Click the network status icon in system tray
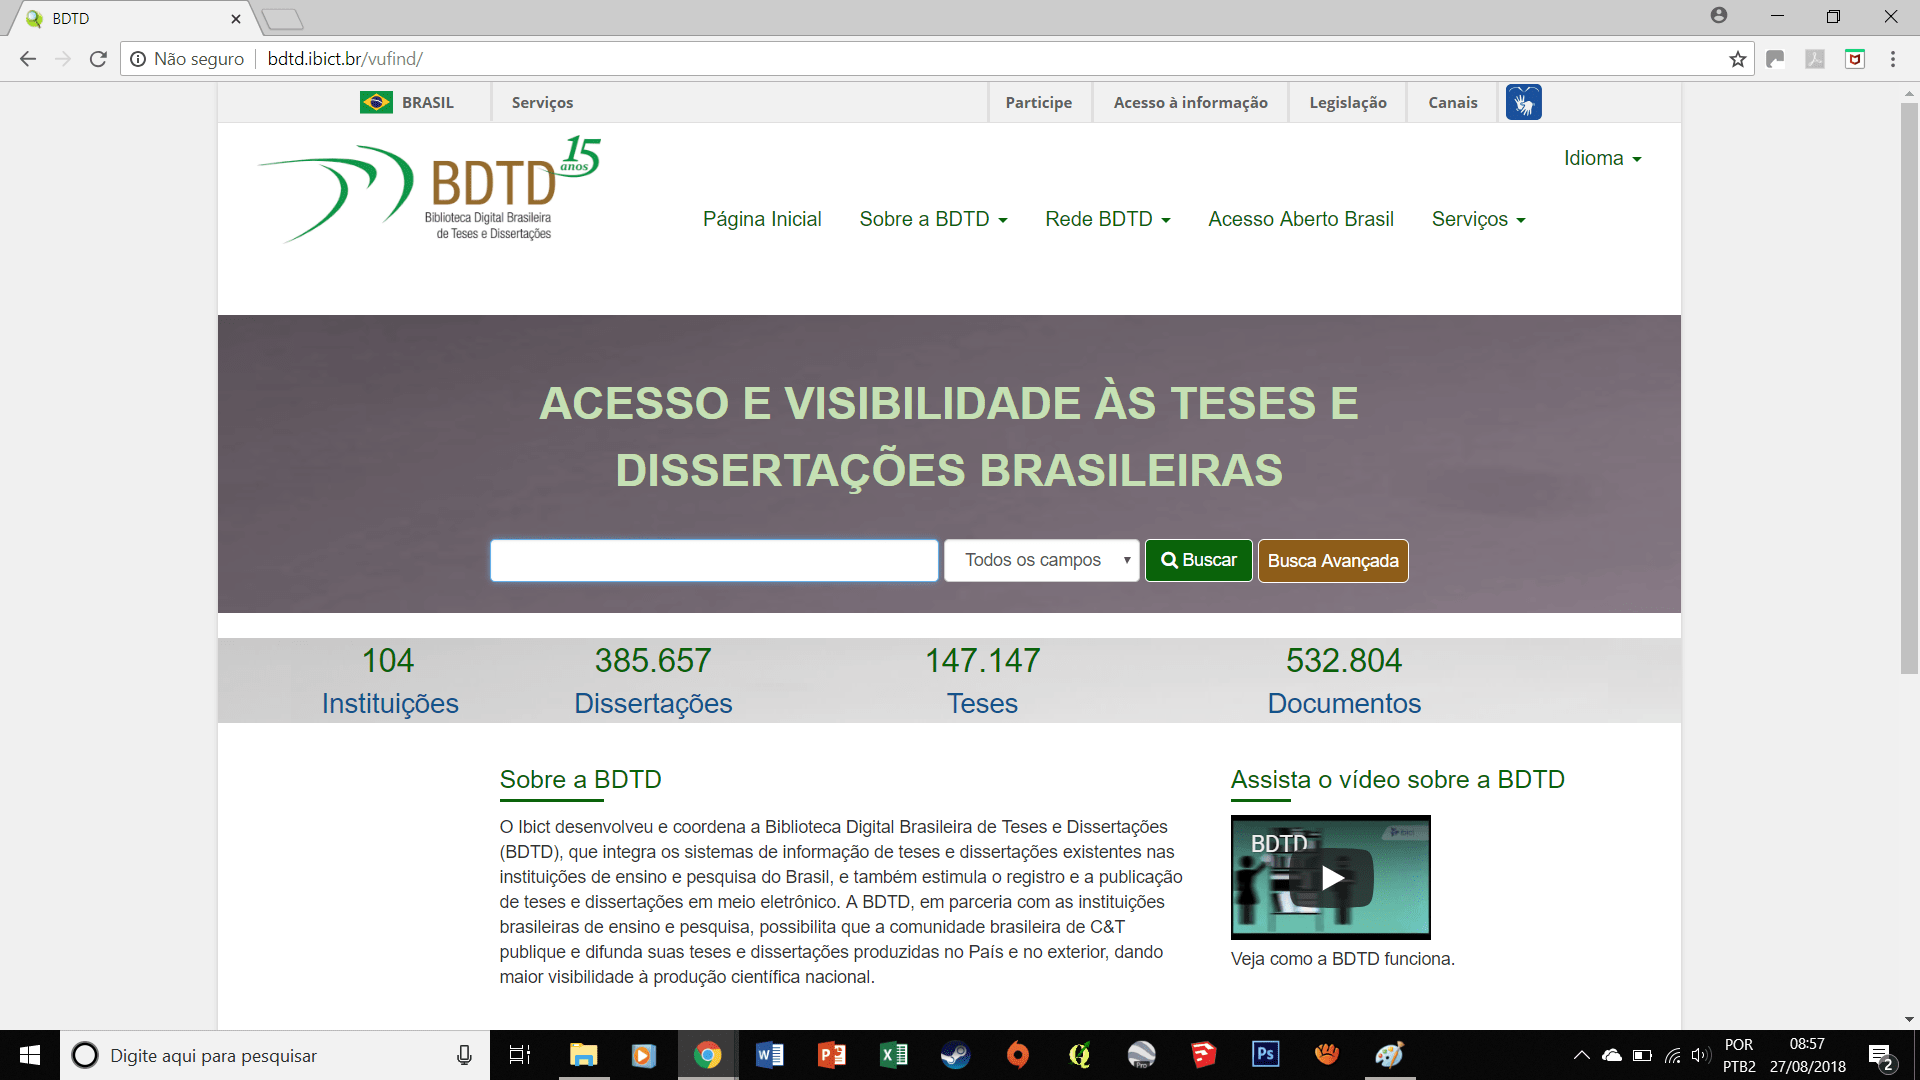Image resolution: width=1920 pixels, height=1080 pixels. point(1673,1055)
